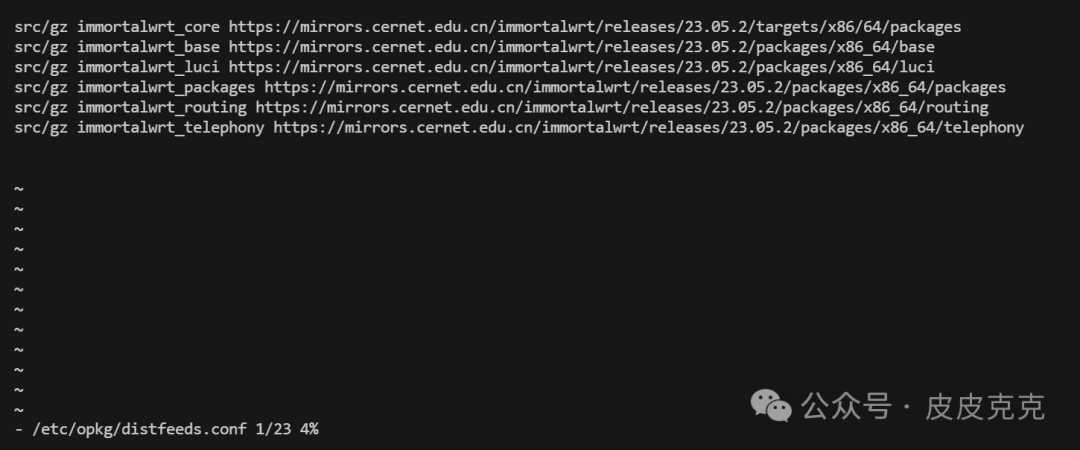Click the 4% position indicator
The height and width of the screenshot is (450, 1080).
coord(309,429)
